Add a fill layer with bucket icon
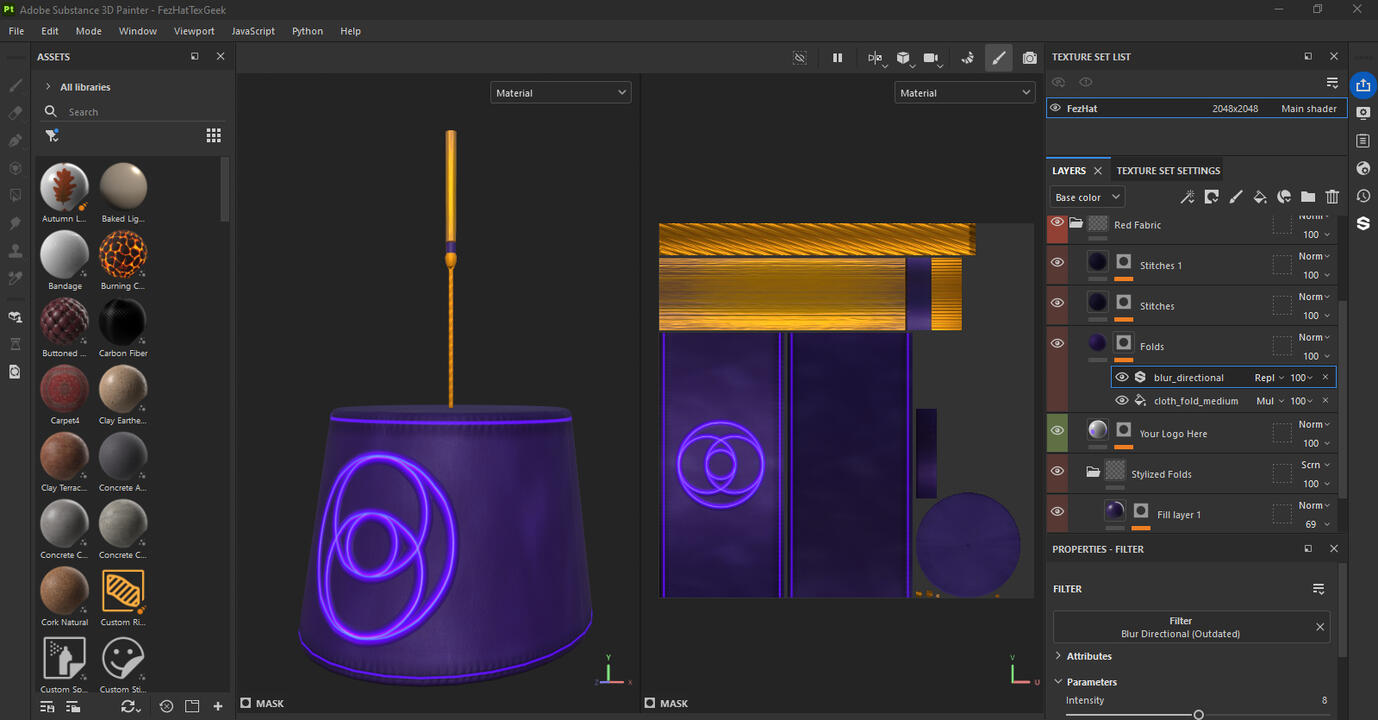 pos(1259,197)
